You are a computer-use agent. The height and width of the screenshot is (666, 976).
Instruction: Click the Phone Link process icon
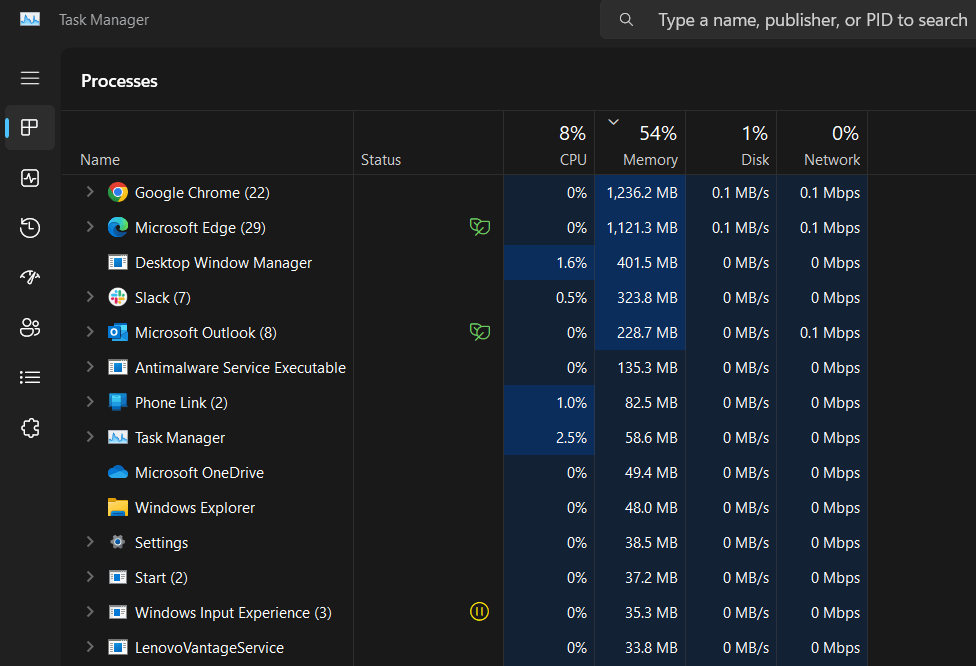tap(118, 402)
